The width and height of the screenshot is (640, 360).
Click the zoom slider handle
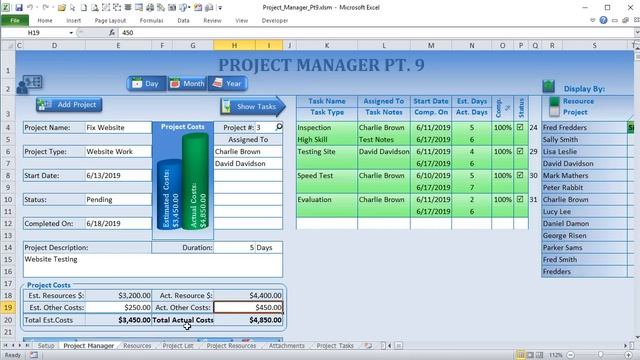pyautogui.click(x=600, y=355)
